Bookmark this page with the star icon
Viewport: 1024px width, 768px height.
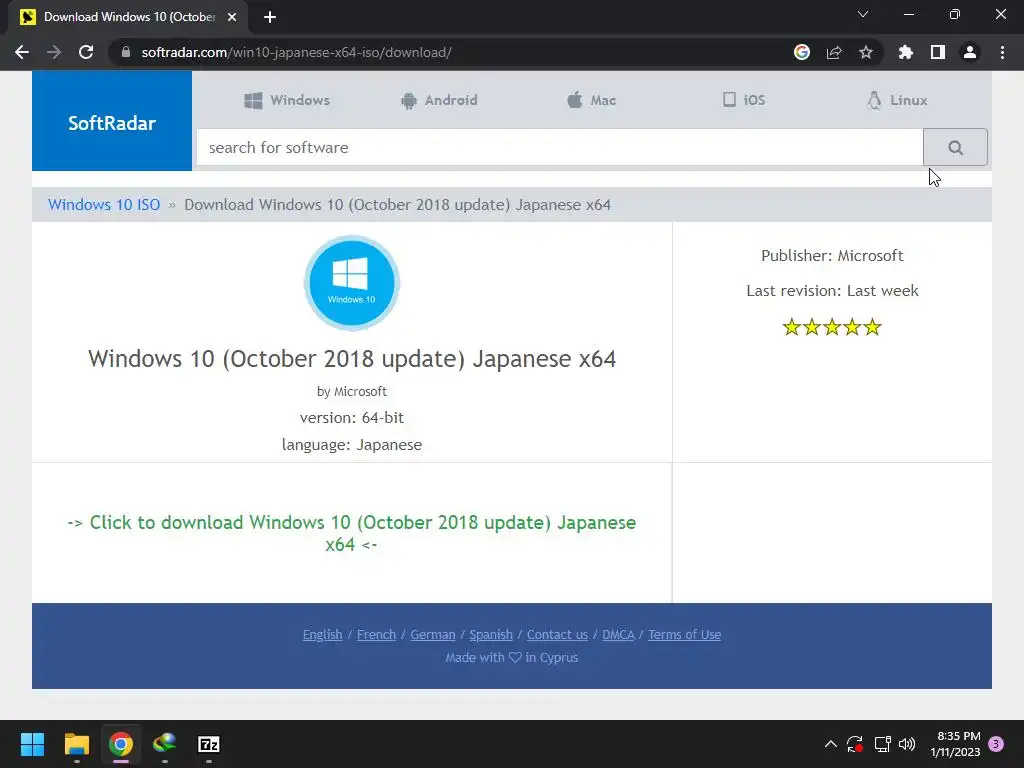coord(866,52)
